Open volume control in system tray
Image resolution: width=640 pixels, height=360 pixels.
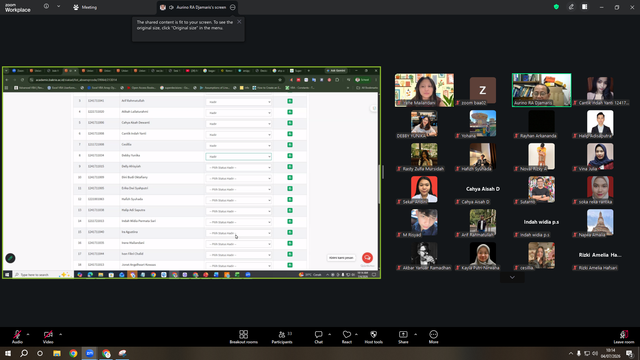click(595, 353)
